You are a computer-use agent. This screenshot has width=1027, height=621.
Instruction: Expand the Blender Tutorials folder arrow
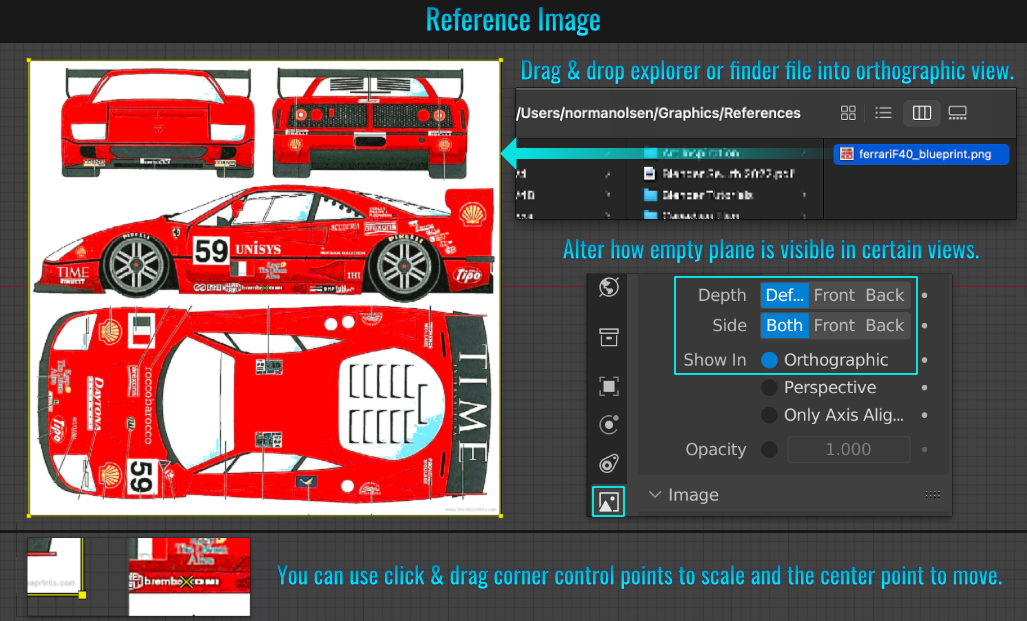(804, 195)
